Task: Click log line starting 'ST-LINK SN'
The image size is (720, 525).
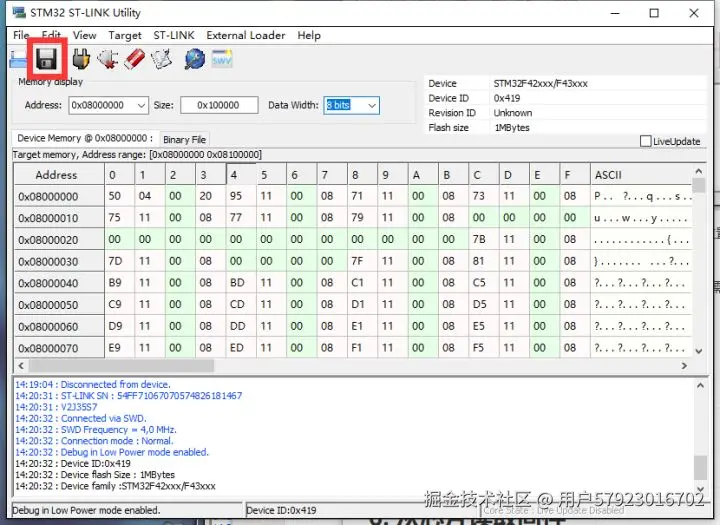Action: tap(129, 396)
